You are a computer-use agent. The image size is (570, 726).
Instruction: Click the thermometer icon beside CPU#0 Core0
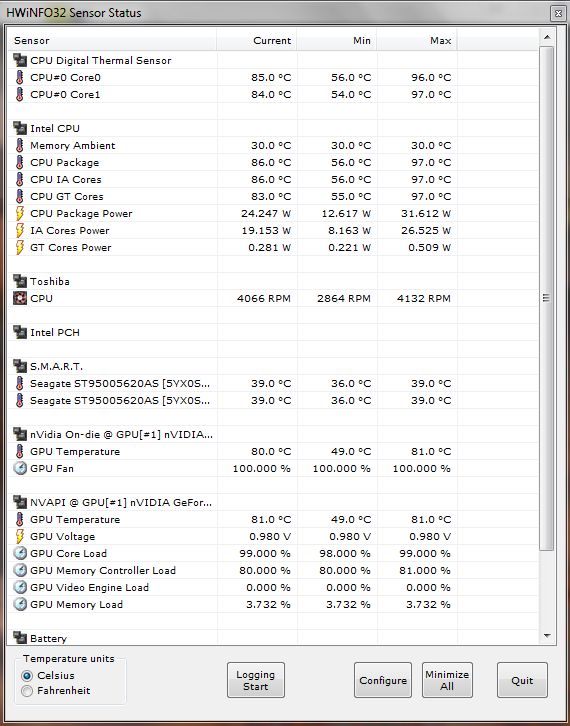click(19, 77)
